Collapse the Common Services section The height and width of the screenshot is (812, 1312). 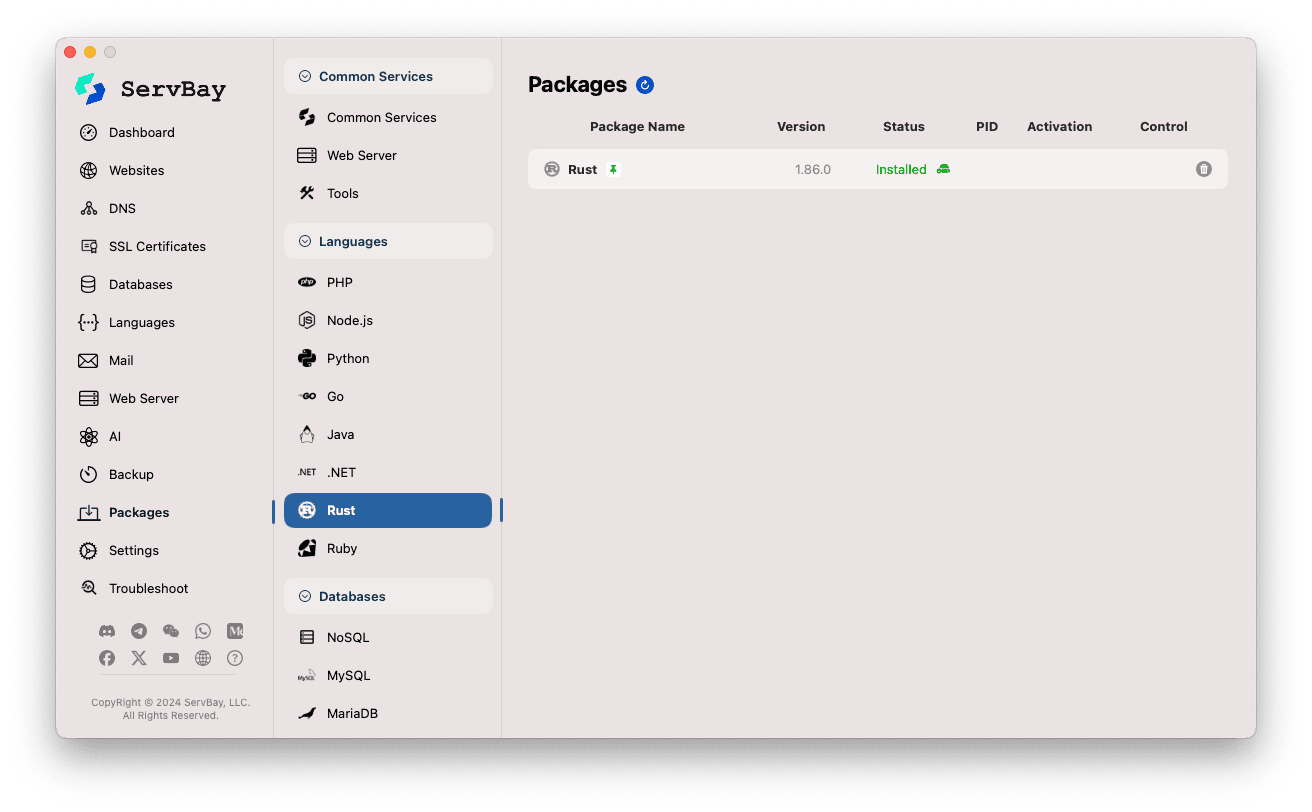[x=305, y=76]
